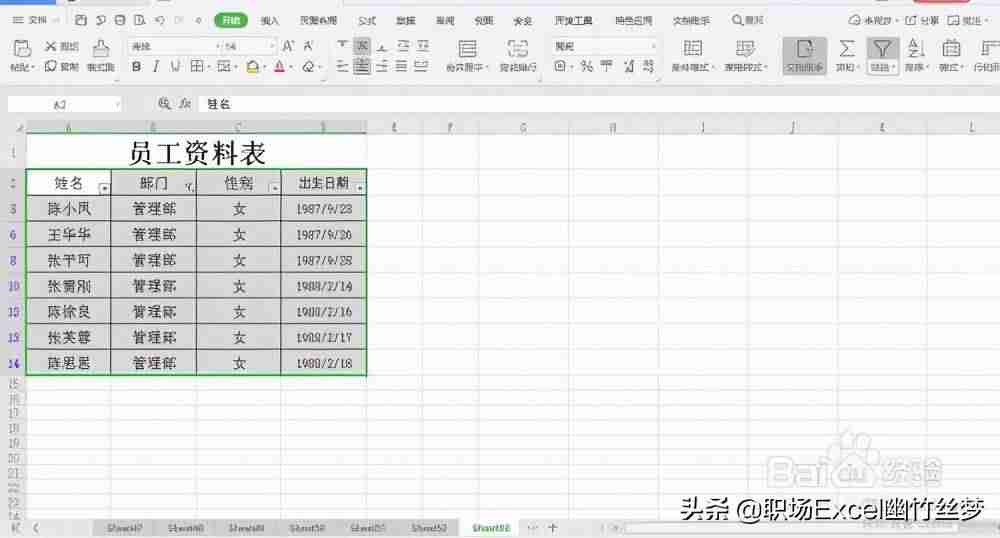Click the align left icon

coord(342,66)
